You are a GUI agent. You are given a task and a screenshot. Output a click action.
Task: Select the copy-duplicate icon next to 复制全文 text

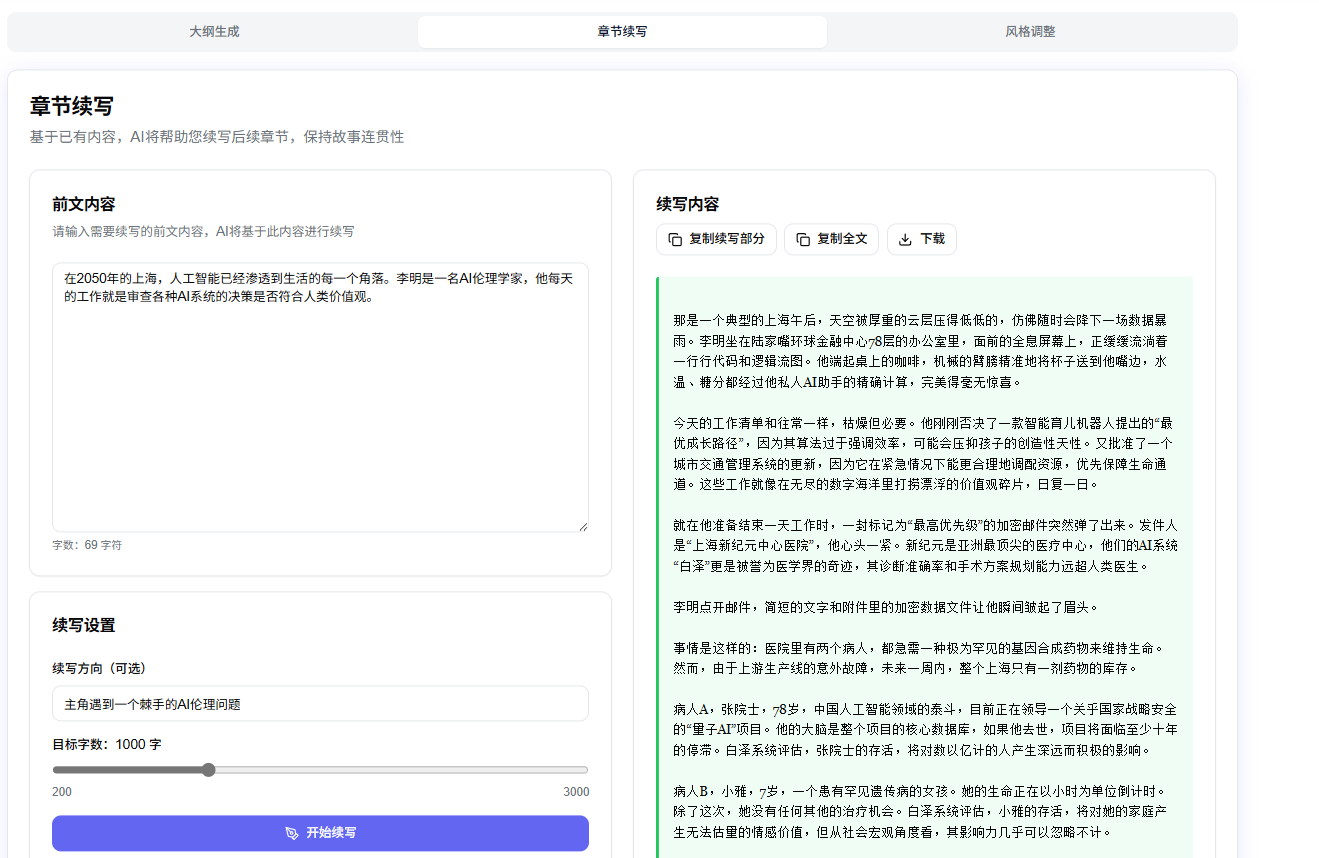pyautogui.click(x=805, y=239)
